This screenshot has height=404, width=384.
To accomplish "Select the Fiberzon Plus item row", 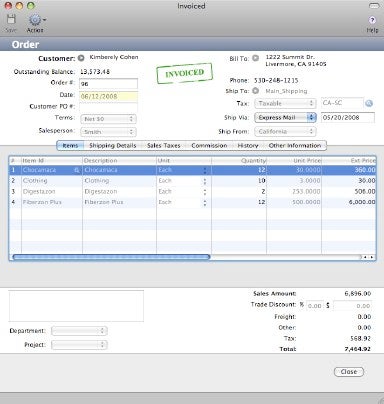I will (x=192, y=202).
